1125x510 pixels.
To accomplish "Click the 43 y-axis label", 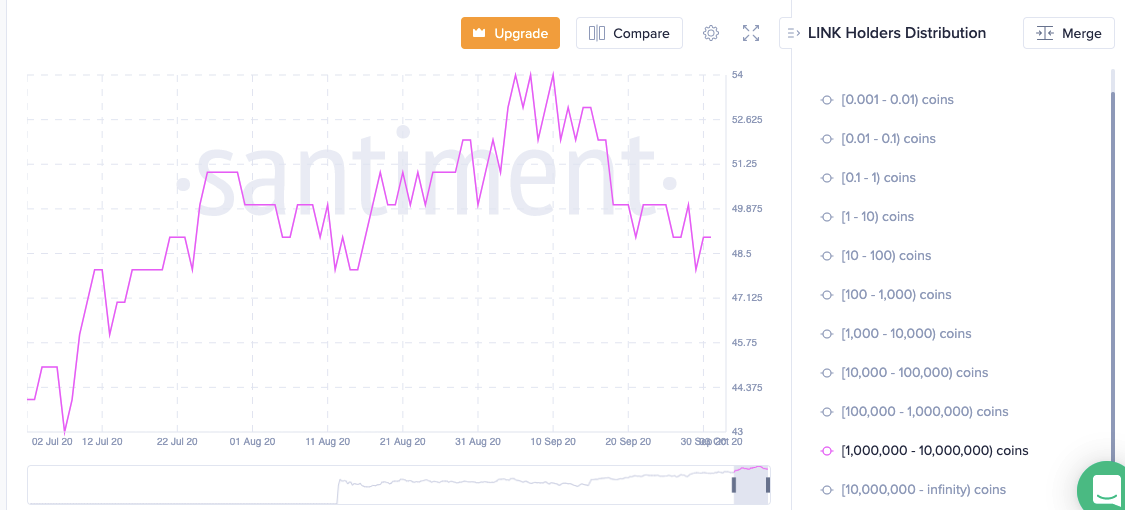I will [737, 432].
